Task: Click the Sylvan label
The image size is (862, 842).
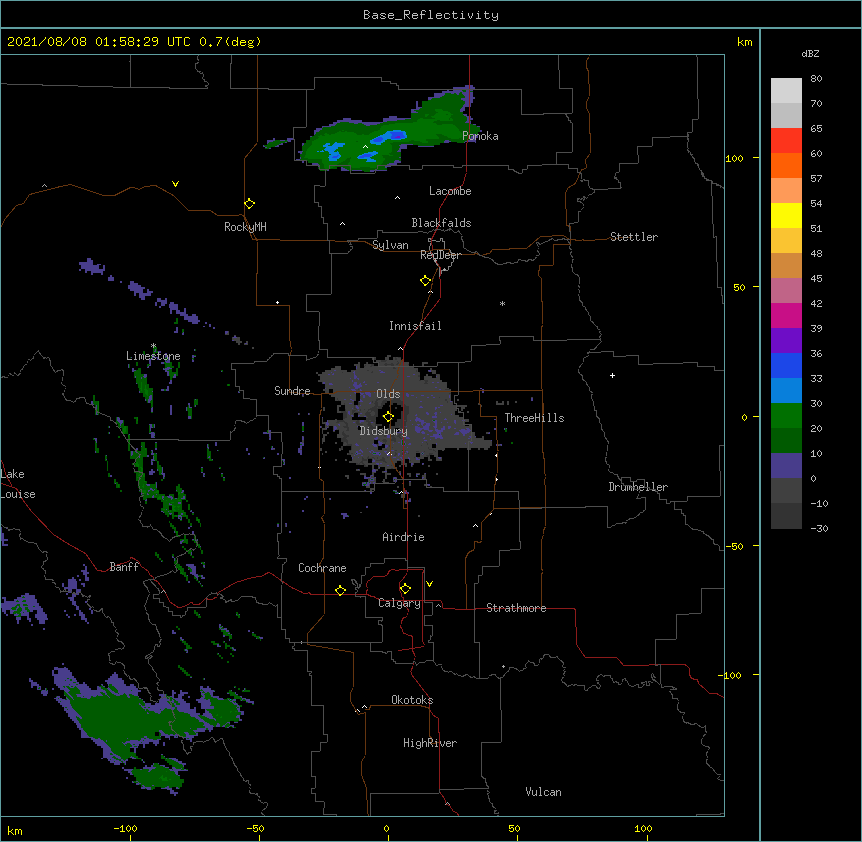Action: tap(390, 245)
